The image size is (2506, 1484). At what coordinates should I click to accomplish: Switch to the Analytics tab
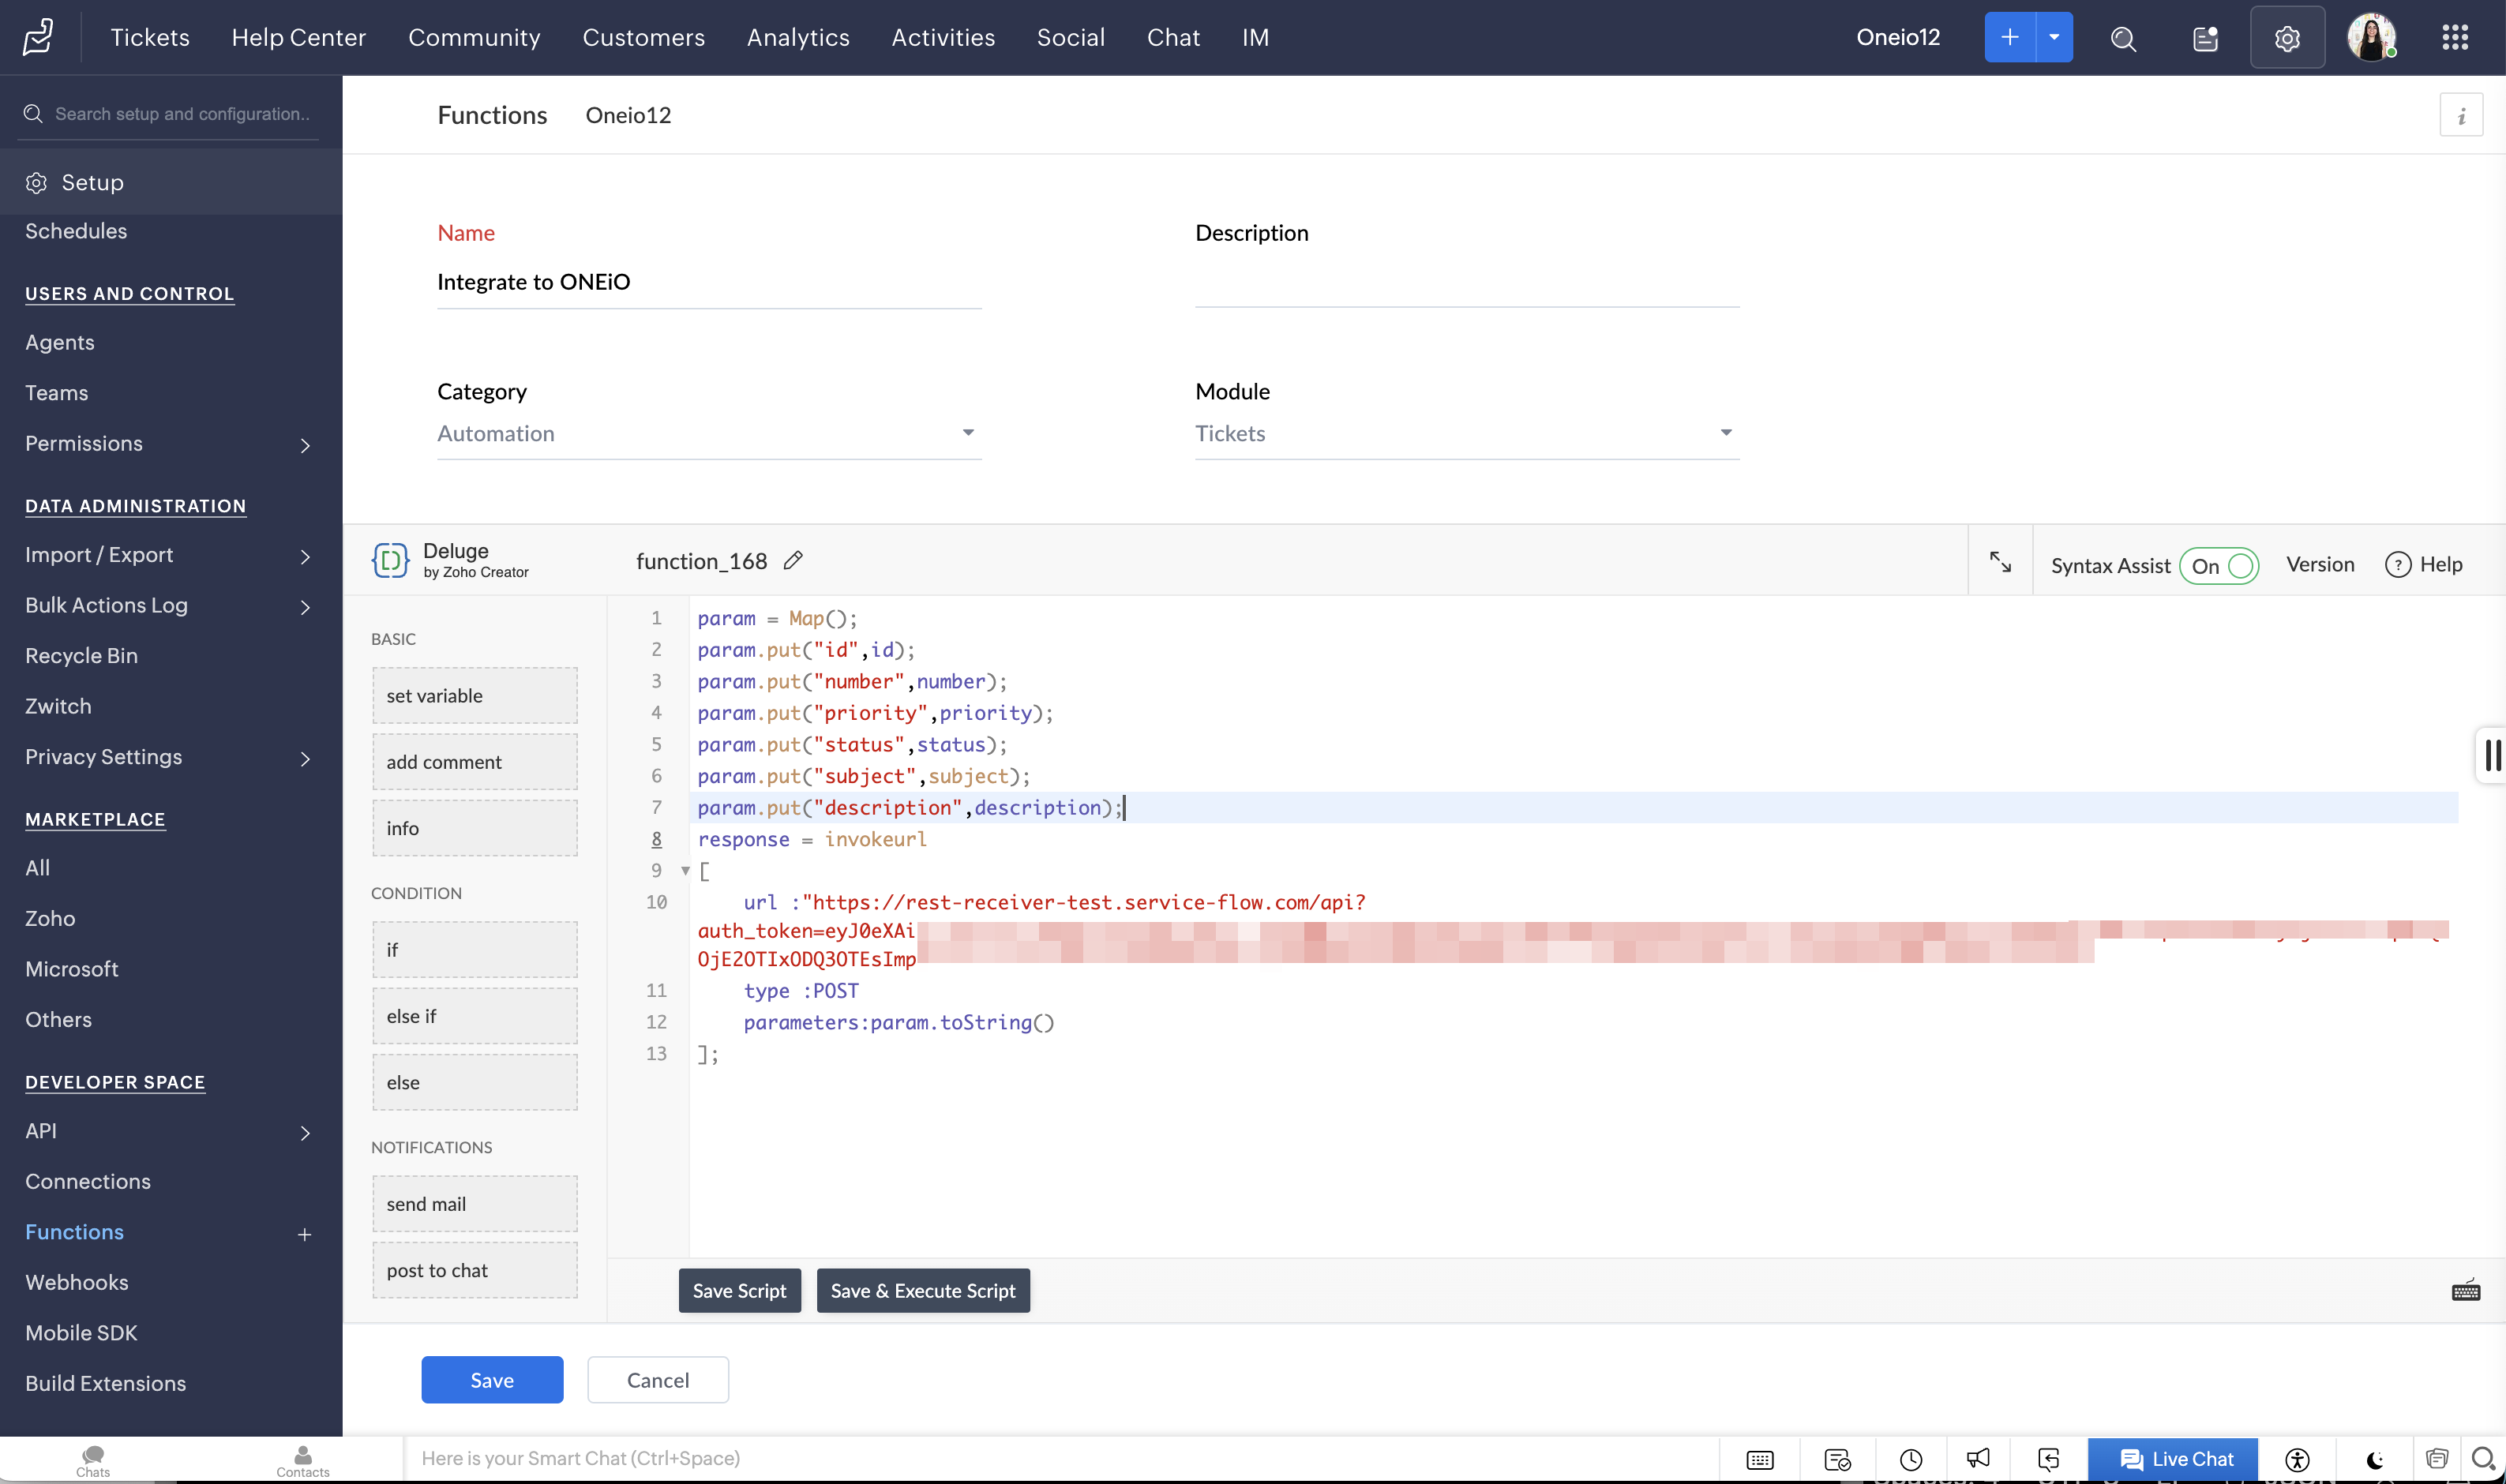coord(797,38)
